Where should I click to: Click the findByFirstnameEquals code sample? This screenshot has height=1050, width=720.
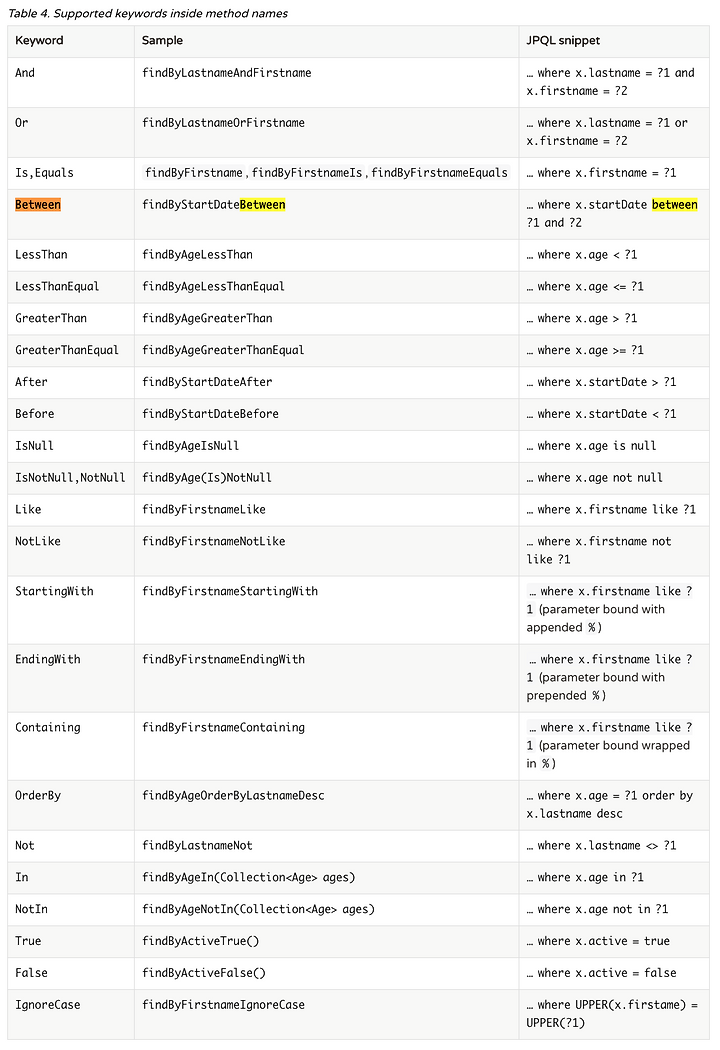pos(439,173)
